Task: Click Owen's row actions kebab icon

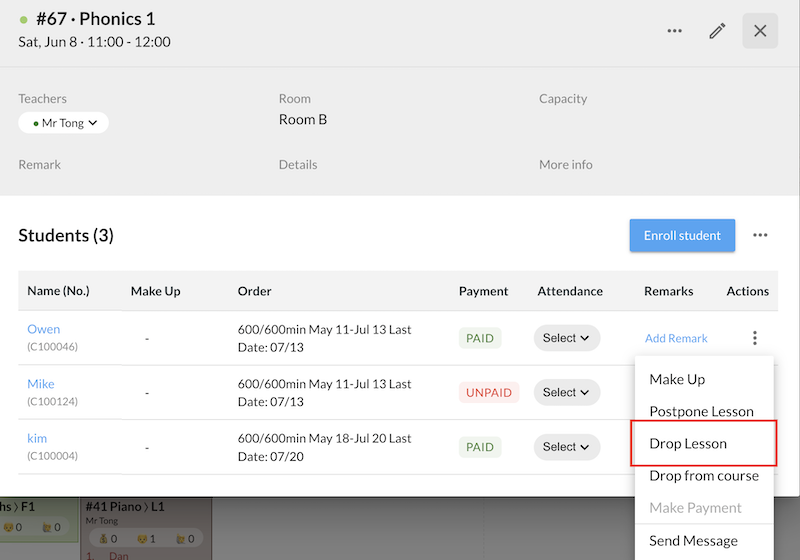Action: (755, 338)
